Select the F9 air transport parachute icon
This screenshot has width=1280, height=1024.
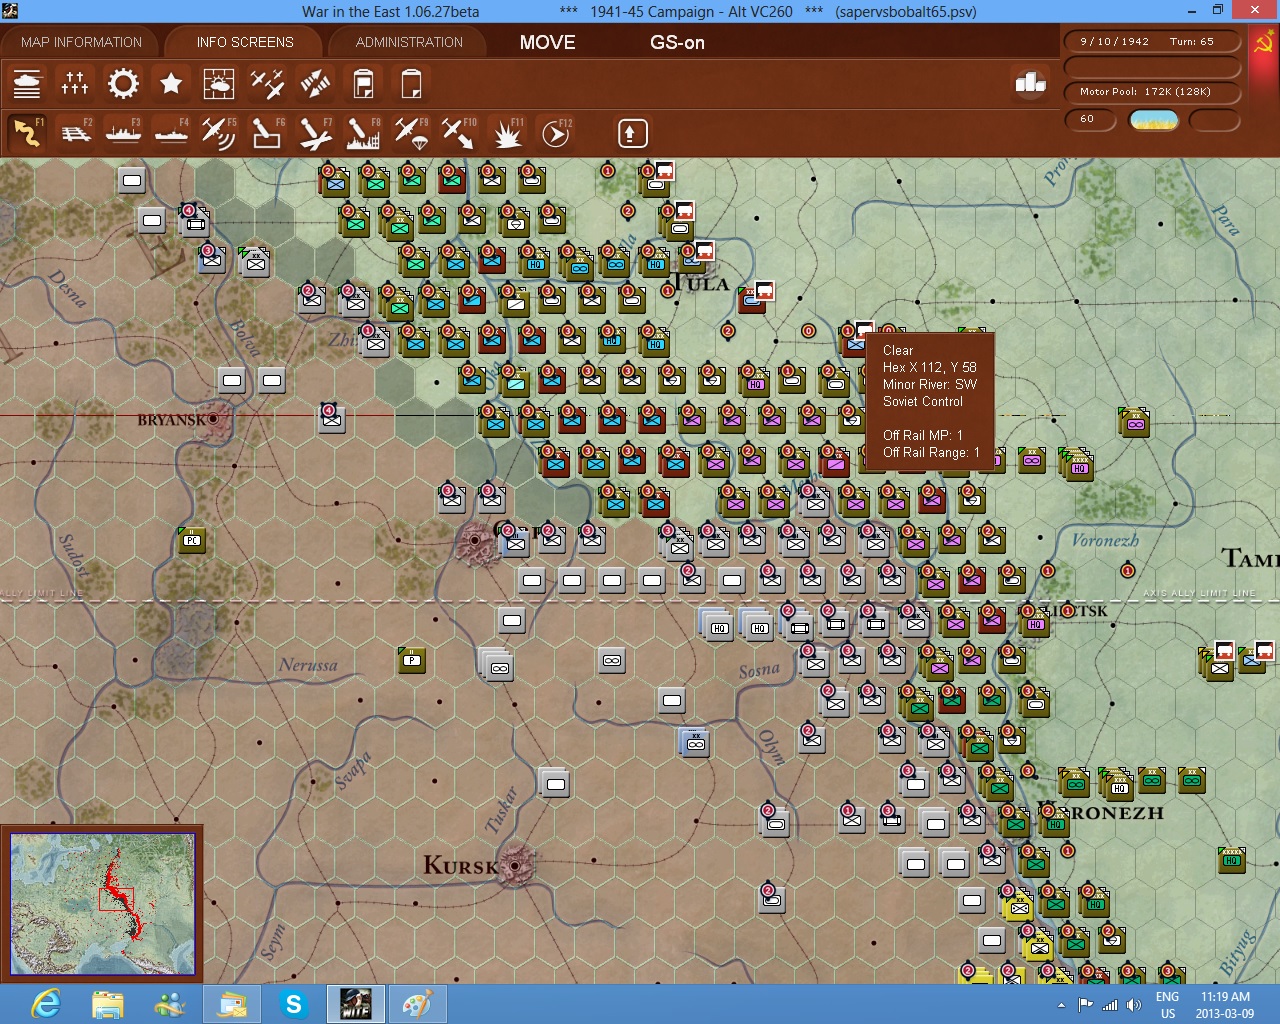411,132
